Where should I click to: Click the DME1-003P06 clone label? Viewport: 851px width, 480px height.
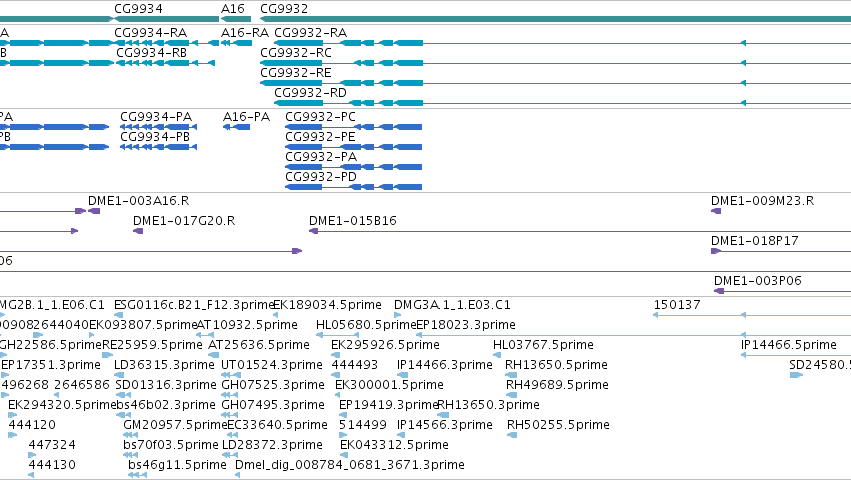point(758,281)
